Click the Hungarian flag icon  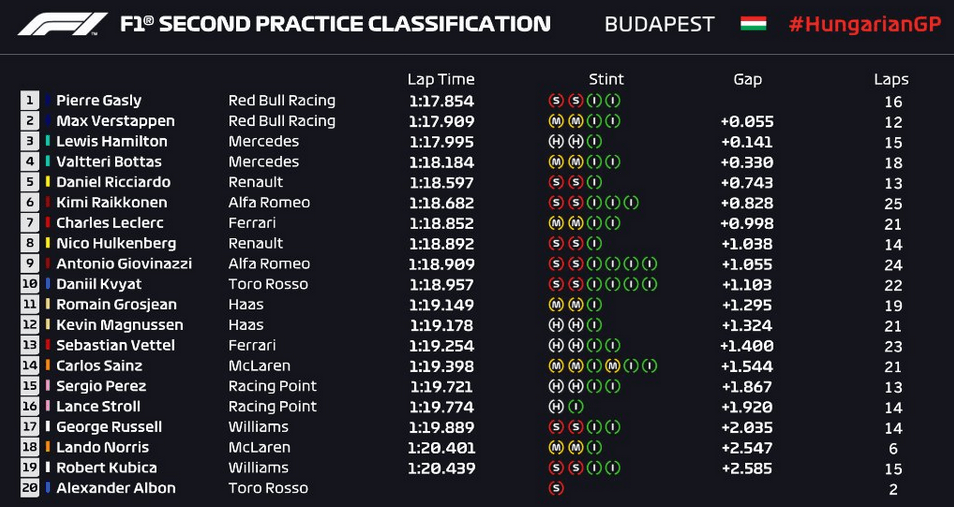click(x=753, y=24)
